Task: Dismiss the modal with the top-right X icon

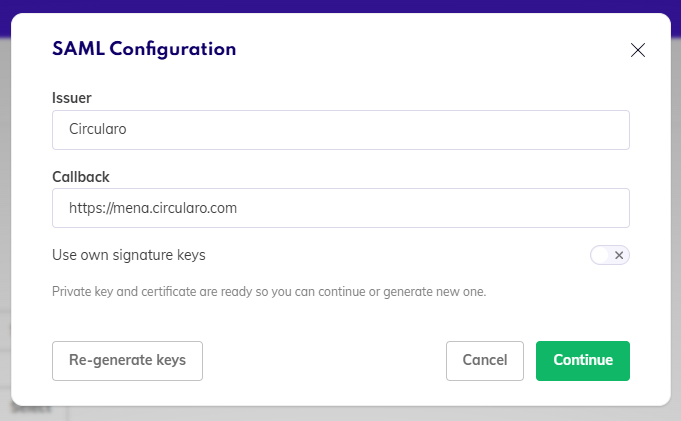Action: [x=638, y=50]
